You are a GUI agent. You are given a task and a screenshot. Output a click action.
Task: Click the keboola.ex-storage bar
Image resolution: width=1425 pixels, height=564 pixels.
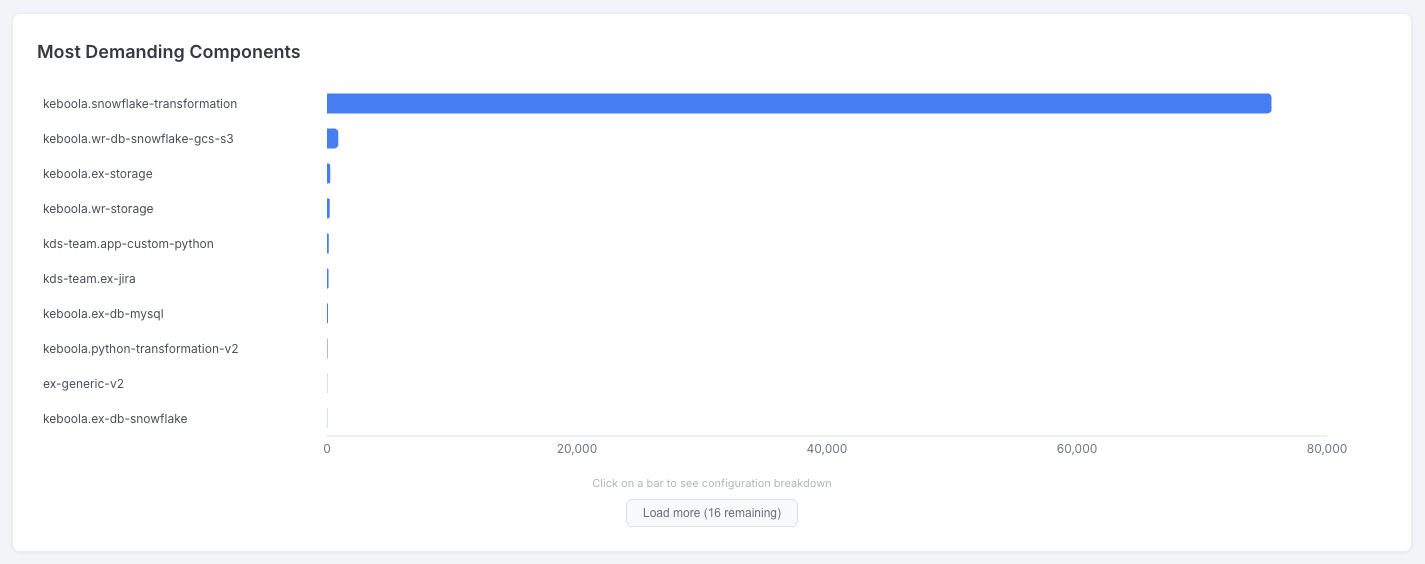[x=328, y=174]
